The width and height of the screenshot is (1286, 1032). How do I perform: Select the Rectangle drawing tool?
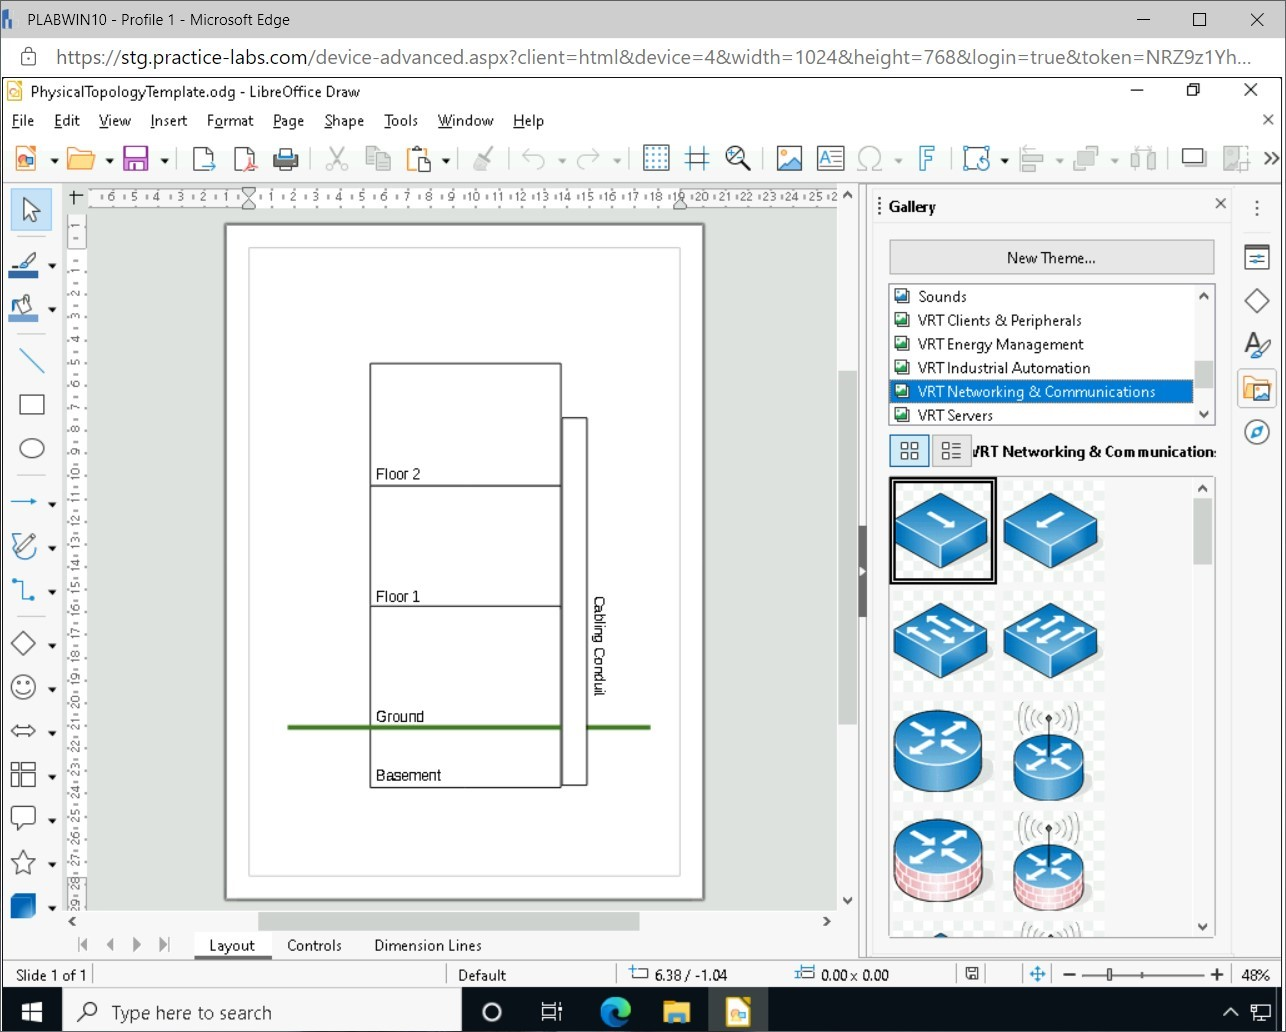pos(32,405)
